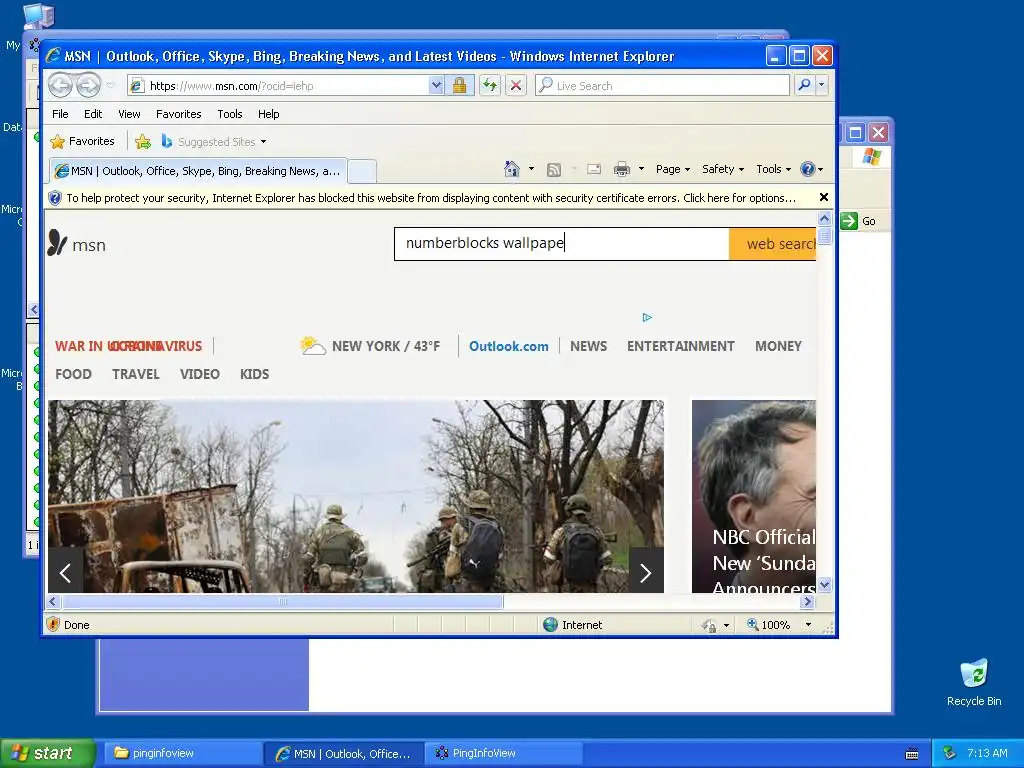Click the vertical scrollbar up arrow
The height and width of the screenshot is (768, 1024).
coord(825,219)
